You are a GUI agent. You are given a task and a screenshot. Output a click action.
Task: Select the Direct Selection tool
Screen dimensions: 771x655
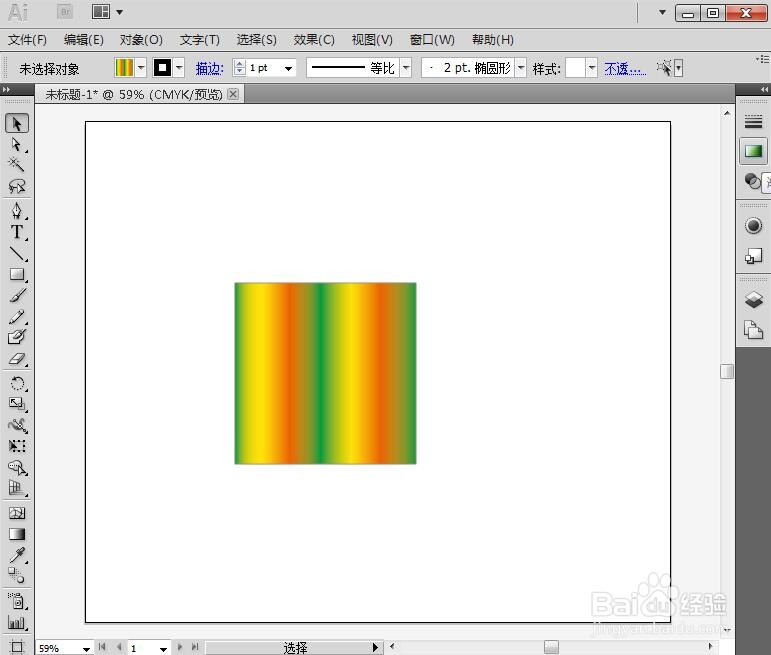point(17,145)
